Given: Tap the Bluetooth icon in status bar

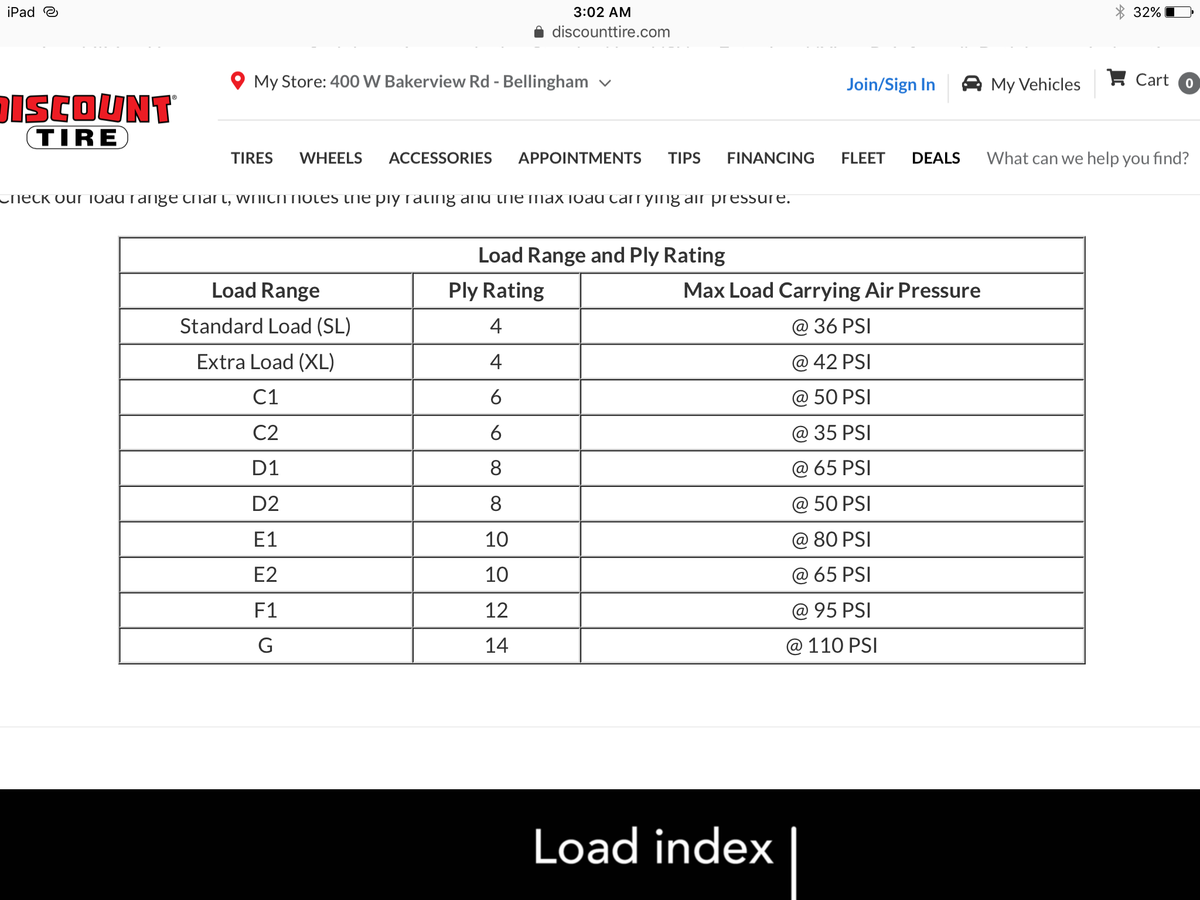Looking at the screenshot, I should [x=1121, y=12].
